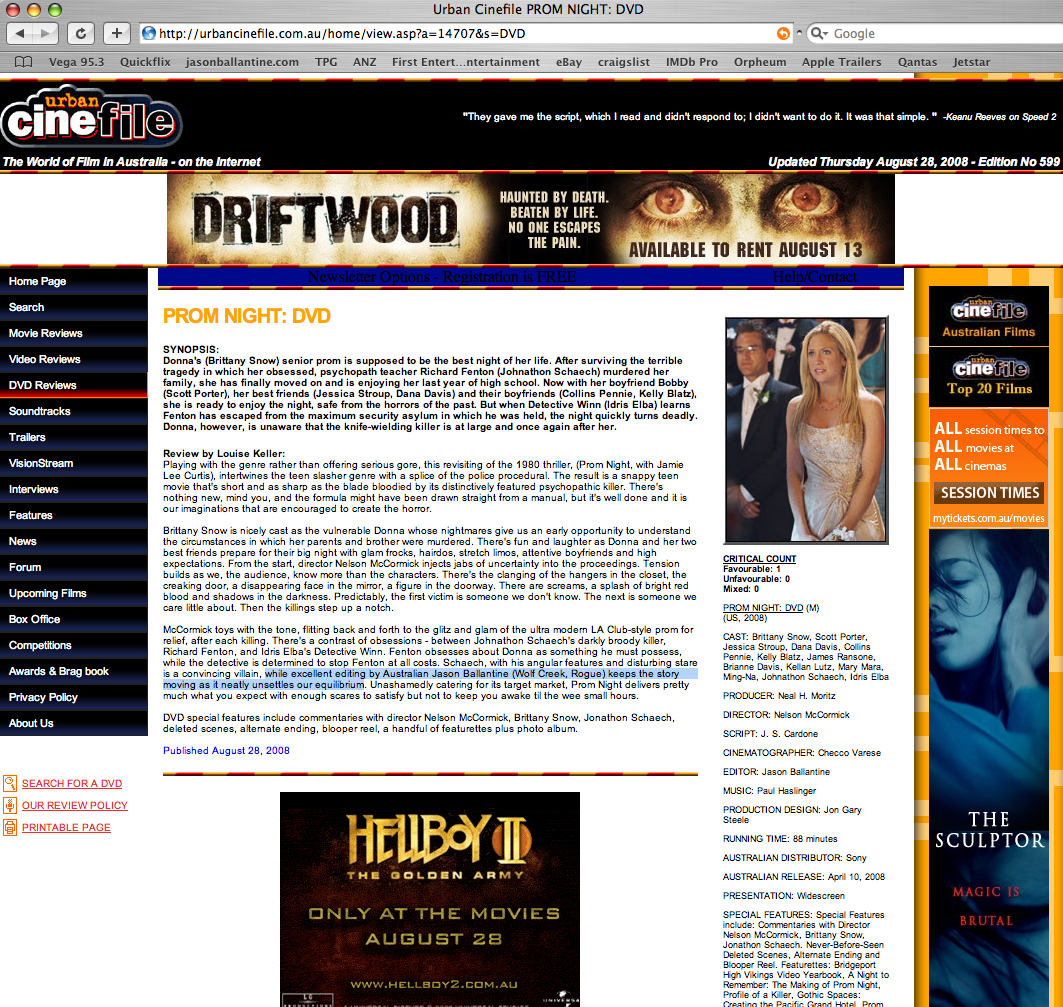Image resolution: width=1063 pixels, height=1007 pixels.
Task: Select DVD Reviews in the sidebar
Action: (x=74, y=385)
